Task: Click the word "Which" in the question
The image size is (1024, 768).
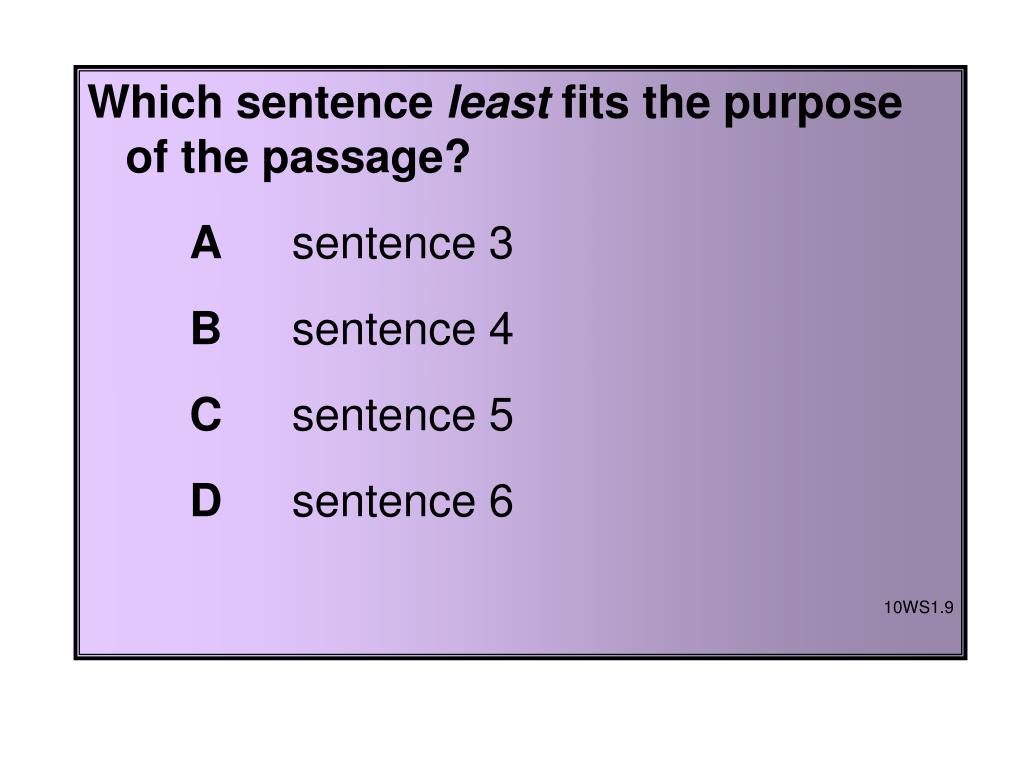Action: click(155, 102)
